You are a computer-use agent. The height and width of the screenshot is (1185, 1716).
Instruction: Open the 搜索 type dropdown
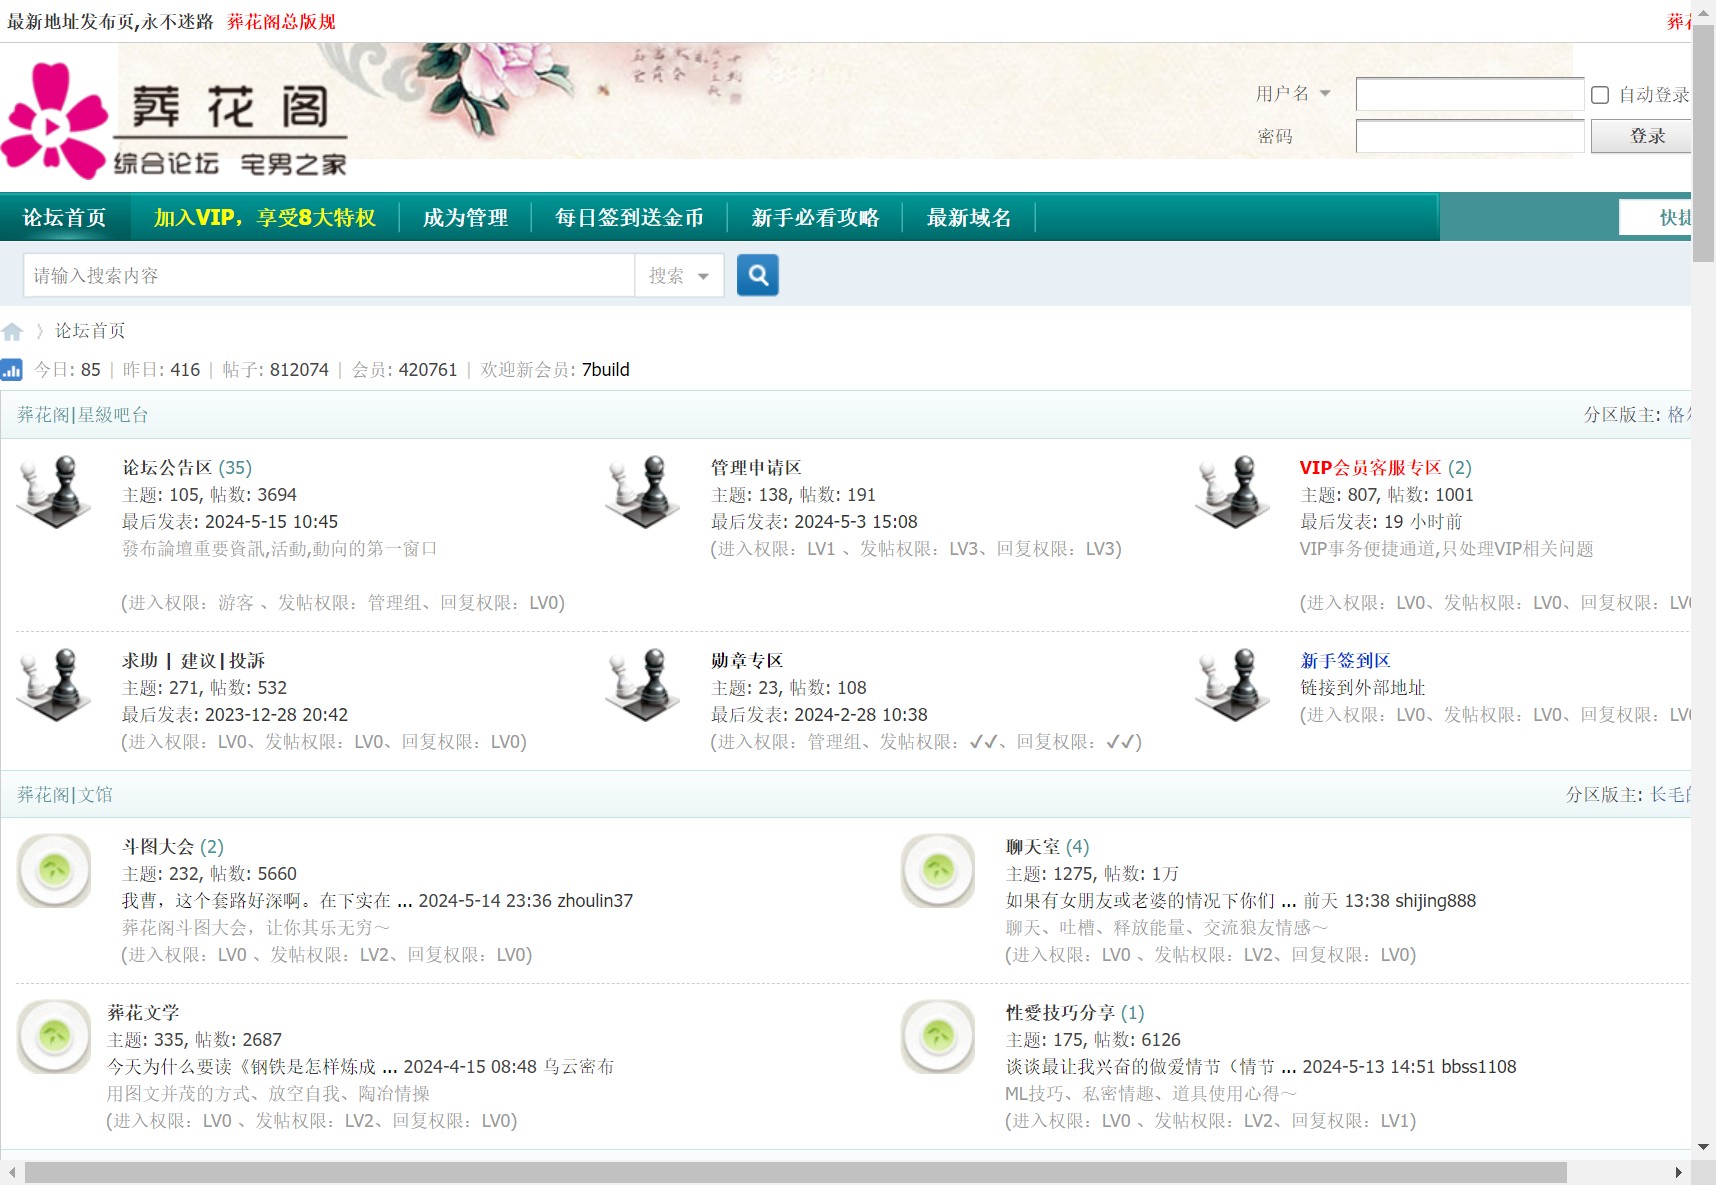(678, 276)
